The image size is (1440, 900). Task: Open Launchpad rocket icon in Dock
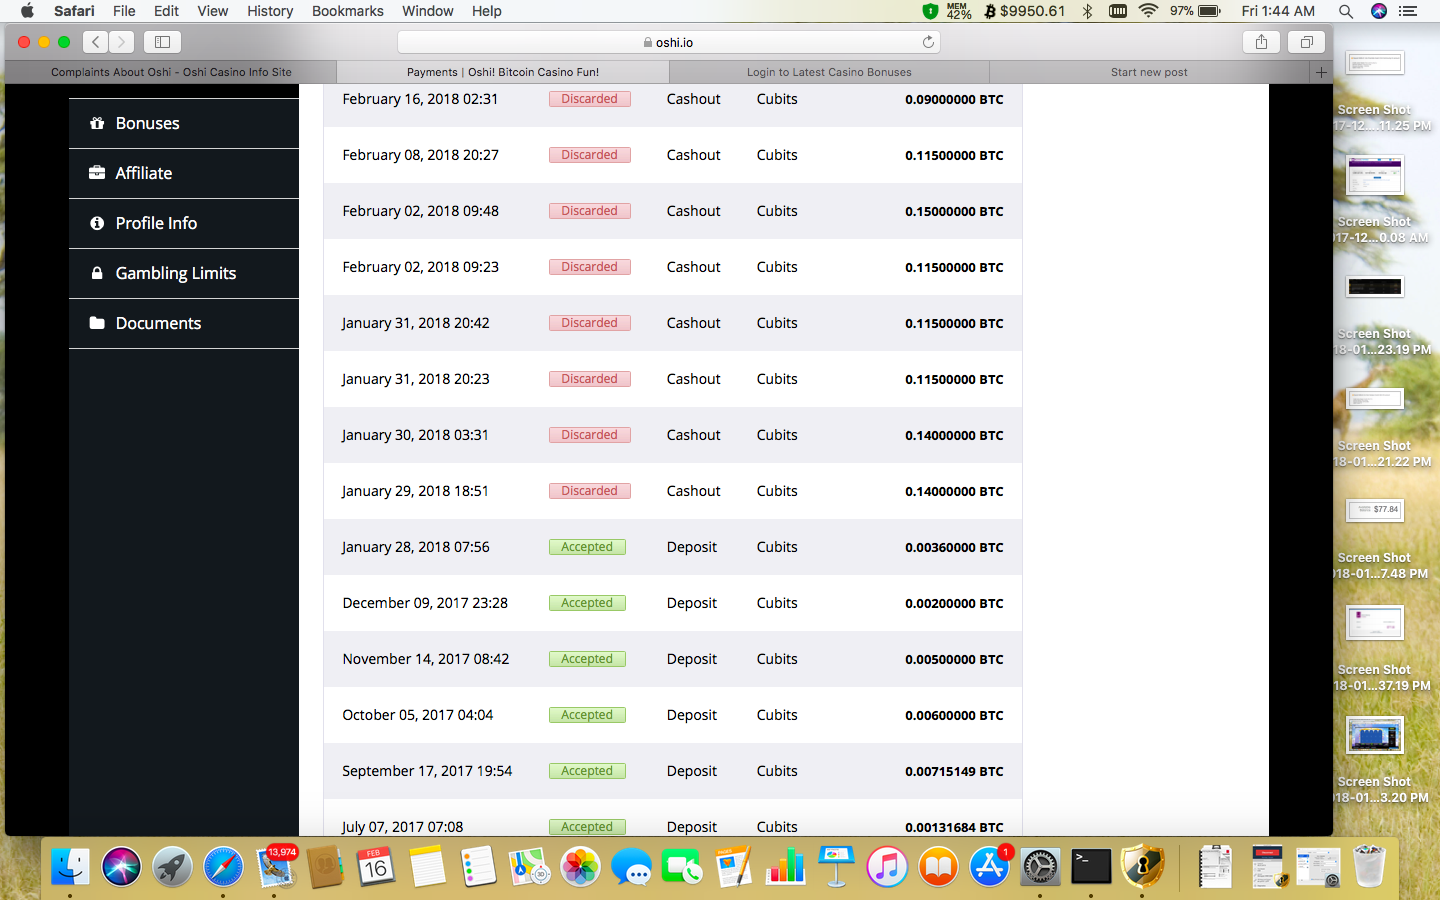tap(172, 867)
